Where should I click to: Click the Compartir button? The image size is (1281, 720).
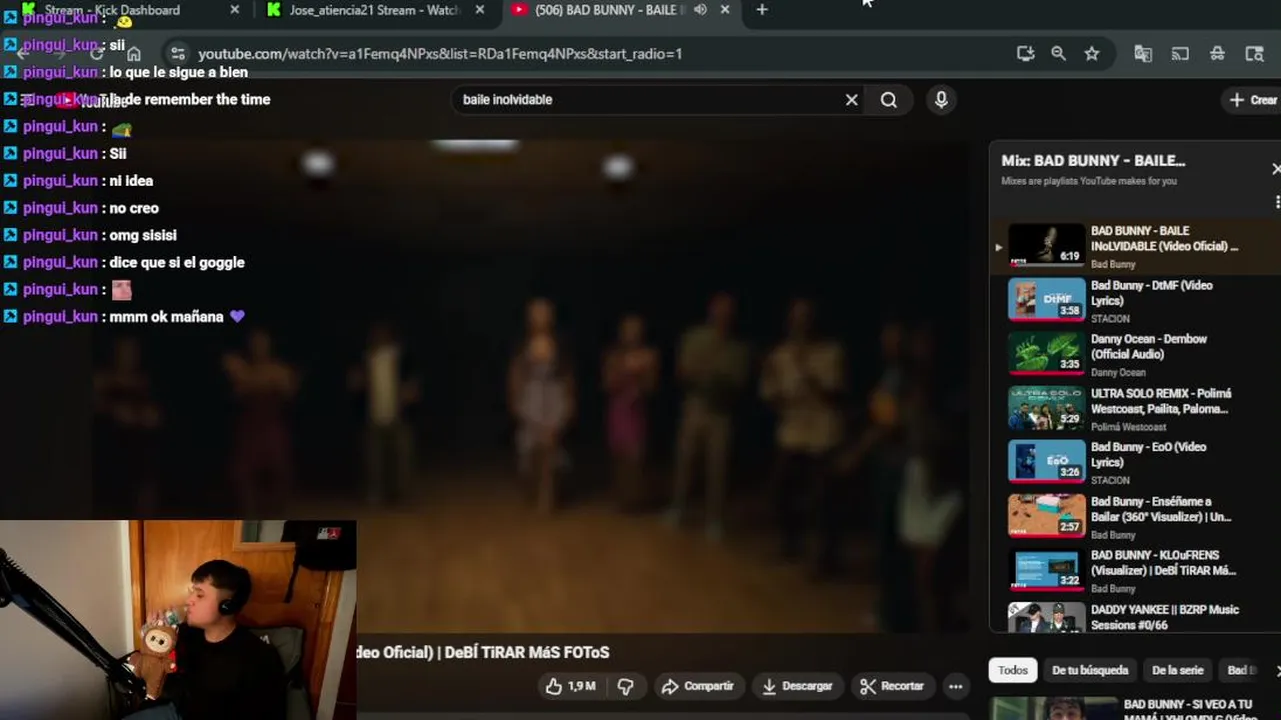click(699, 686)
